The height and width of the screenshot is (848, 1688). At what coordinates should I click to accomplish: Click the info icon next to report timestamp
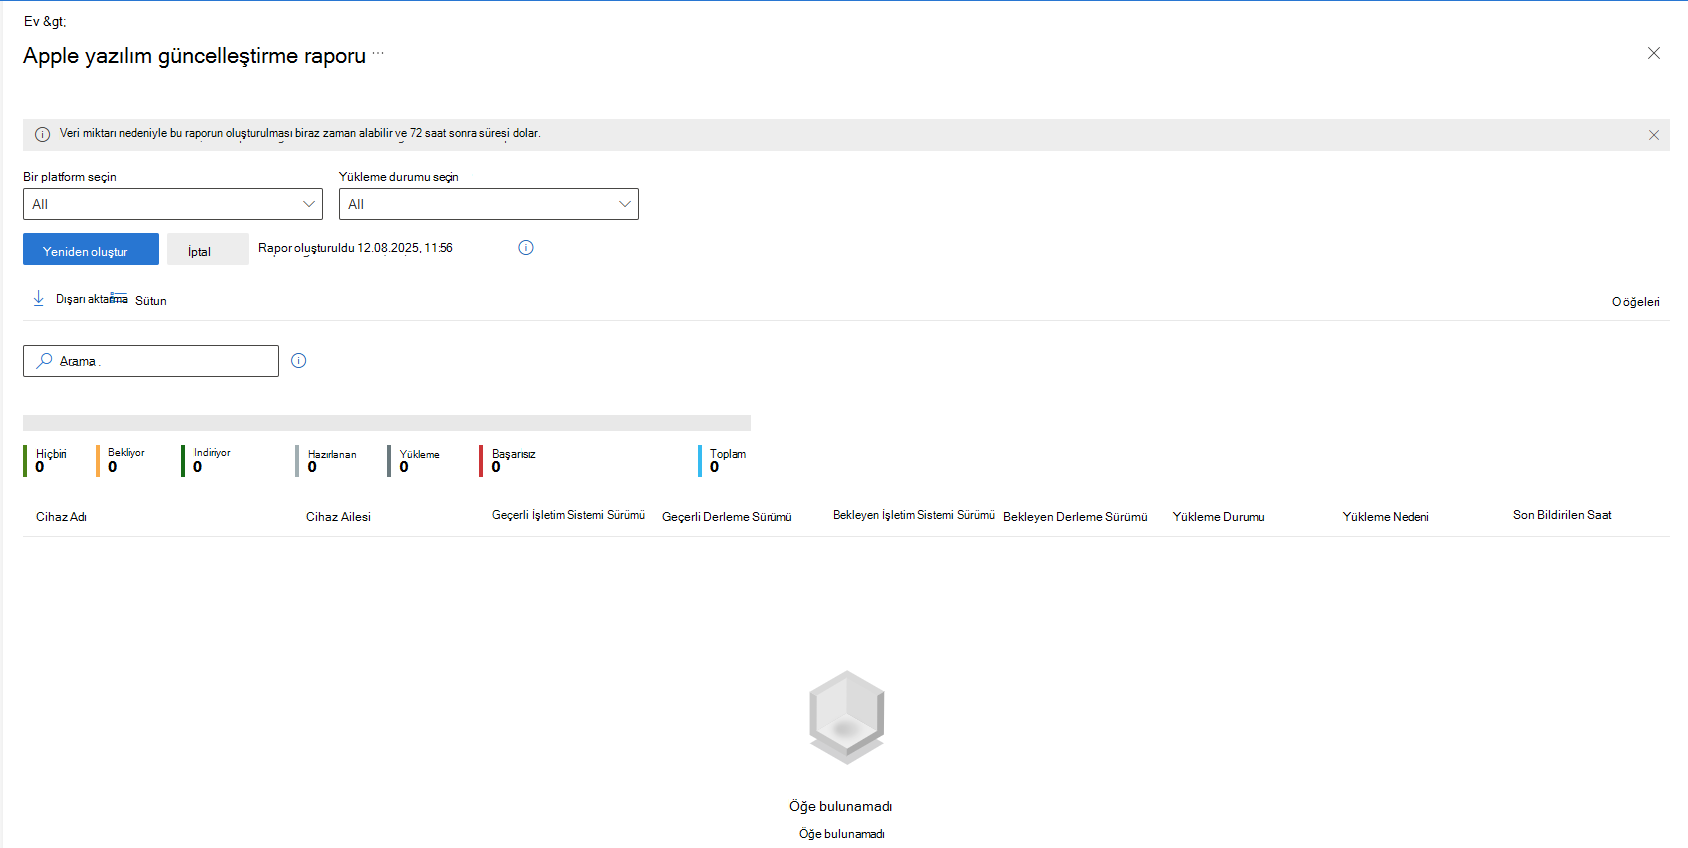[526, 248]
